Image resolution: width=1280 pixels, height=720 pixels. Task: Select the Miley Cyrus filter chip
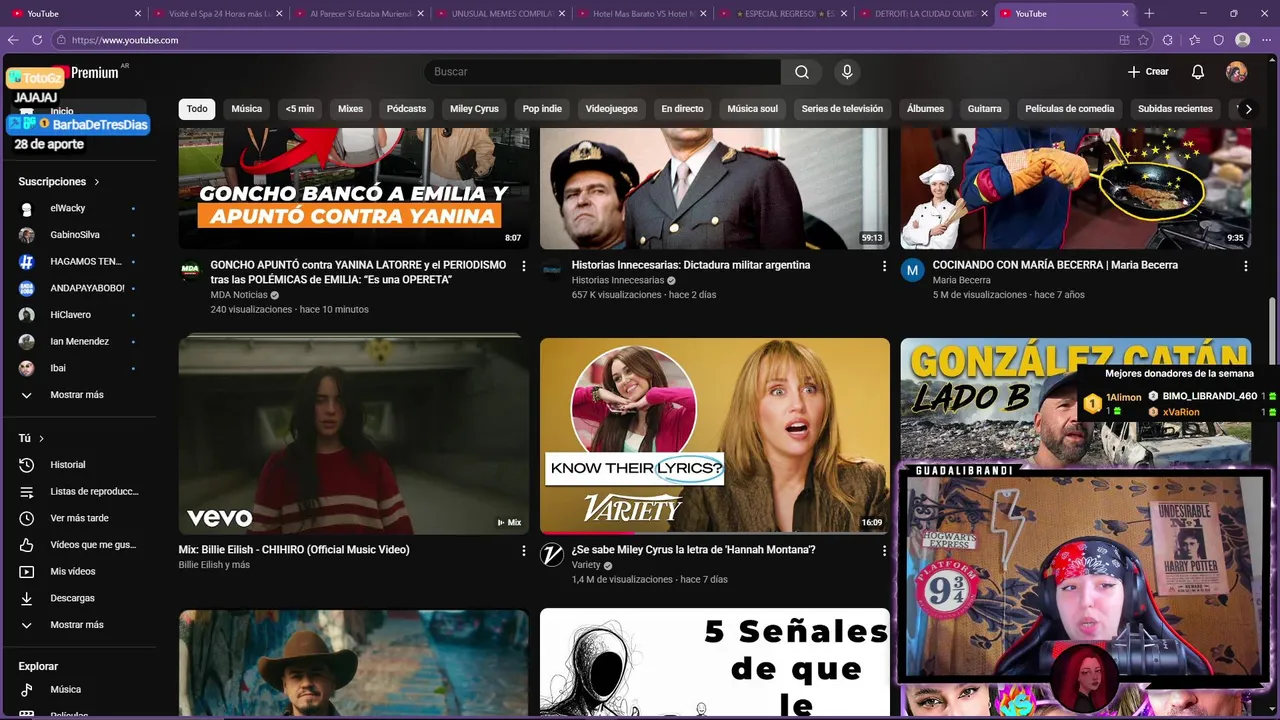474,109
